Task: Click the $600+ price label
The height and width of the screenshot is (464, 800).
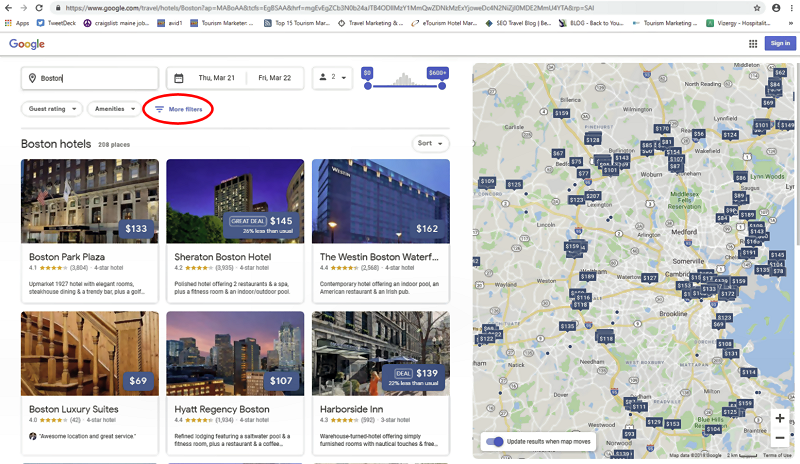Action: [438, 73]
